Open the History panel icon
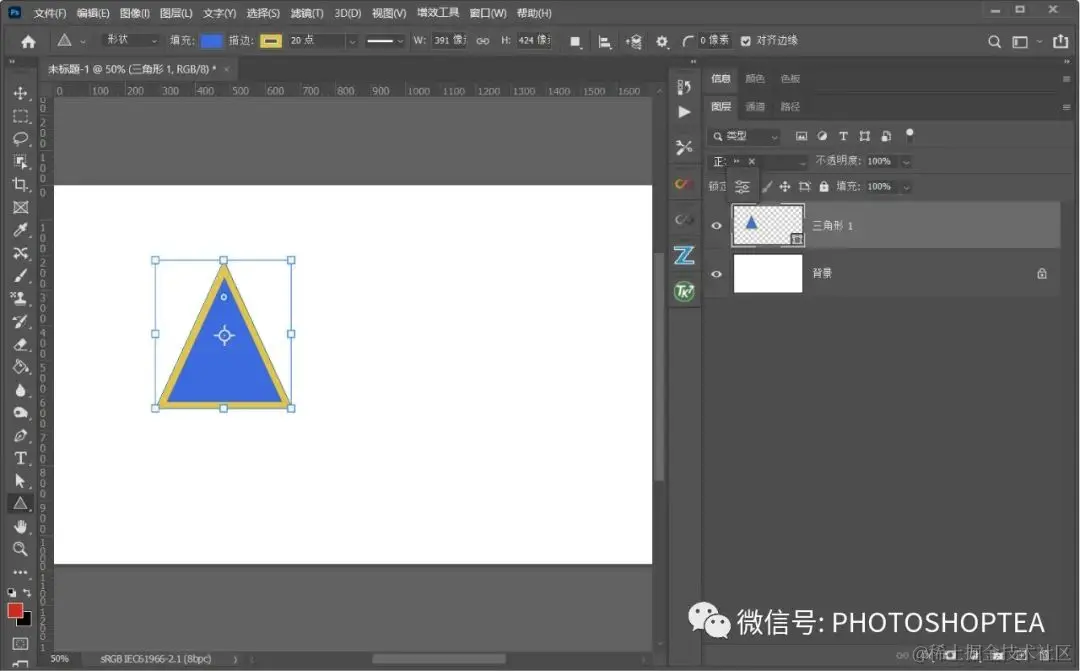Image resolution: width=1080 pixels, height=671 pixels. pos(683,87)
